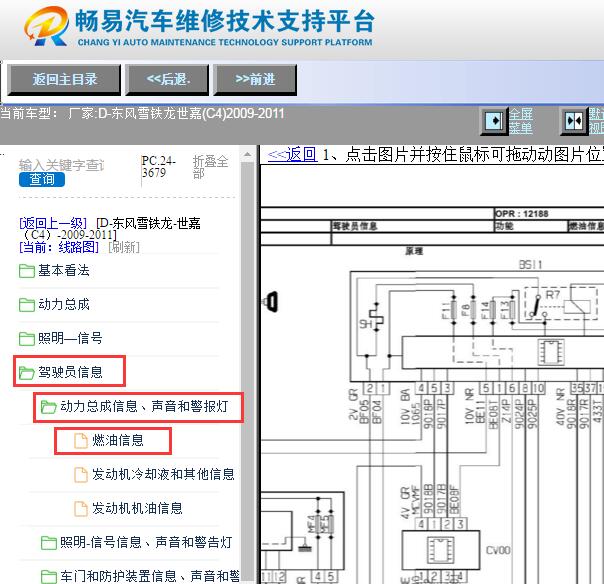This screenshot has width=604, height=584.
Task: Click the full-screen menu toggle icon
Action: point(494,121)
